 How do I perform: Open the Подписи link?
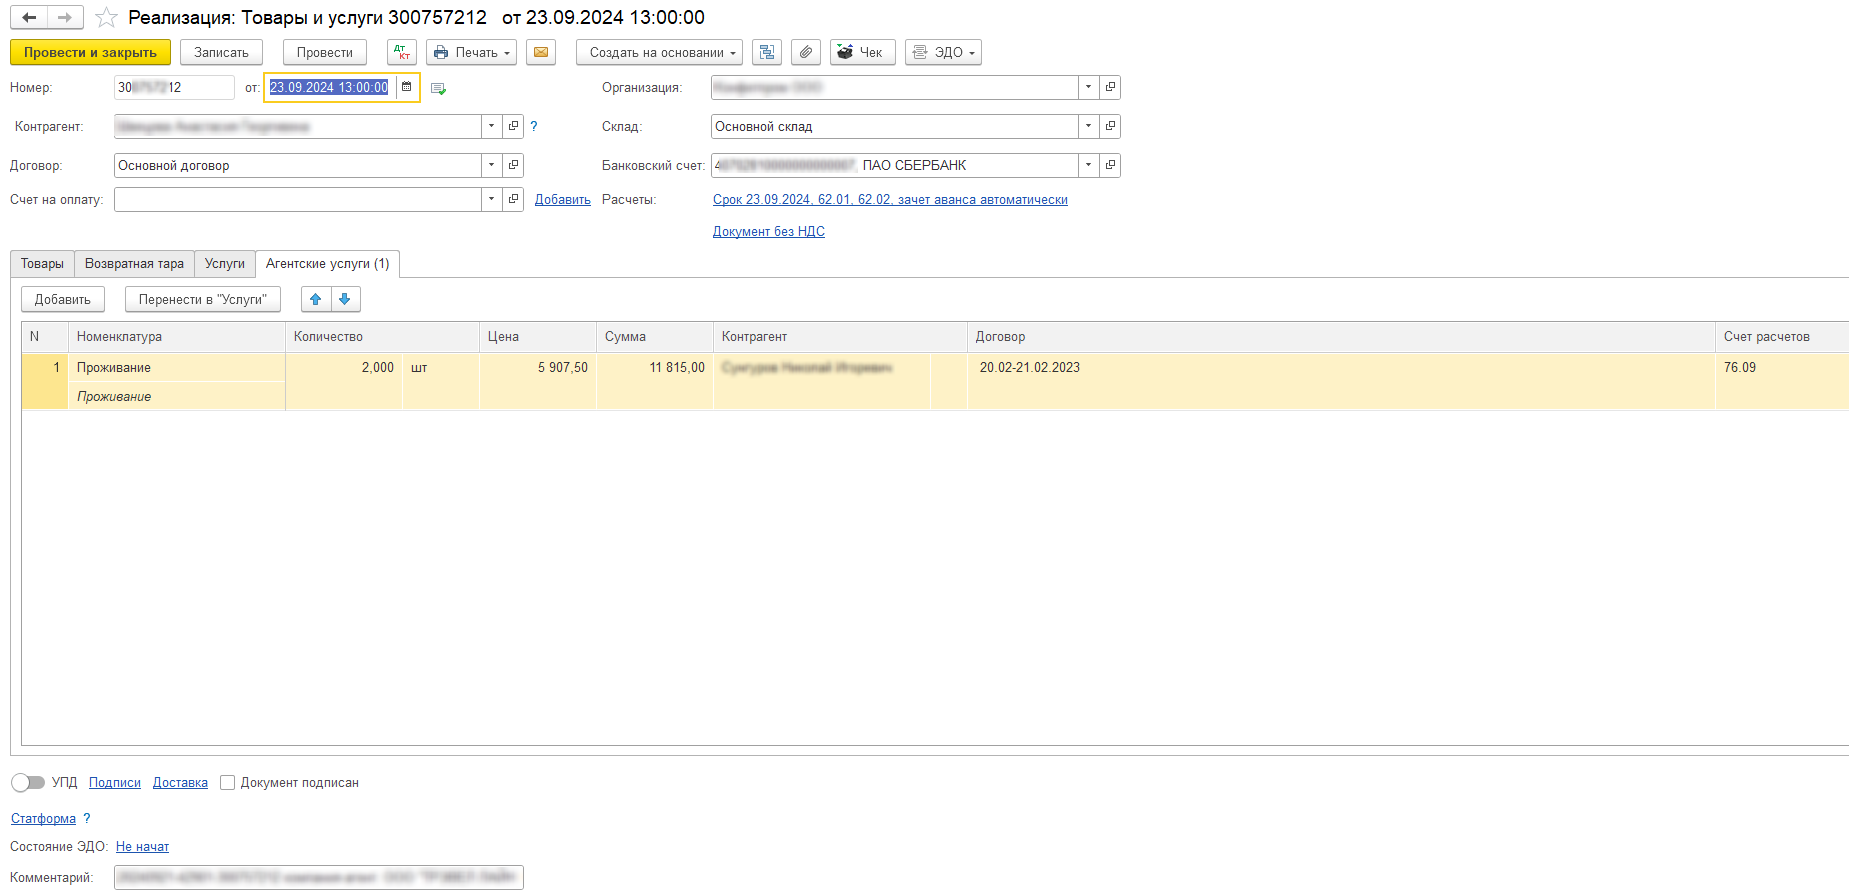(x=115, y=782)
